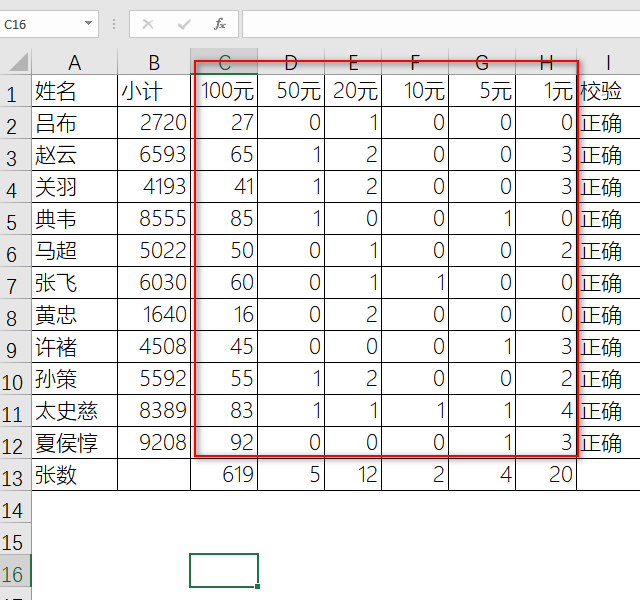Select row 5 header
The image size is (640, 600).
[16, 219]
